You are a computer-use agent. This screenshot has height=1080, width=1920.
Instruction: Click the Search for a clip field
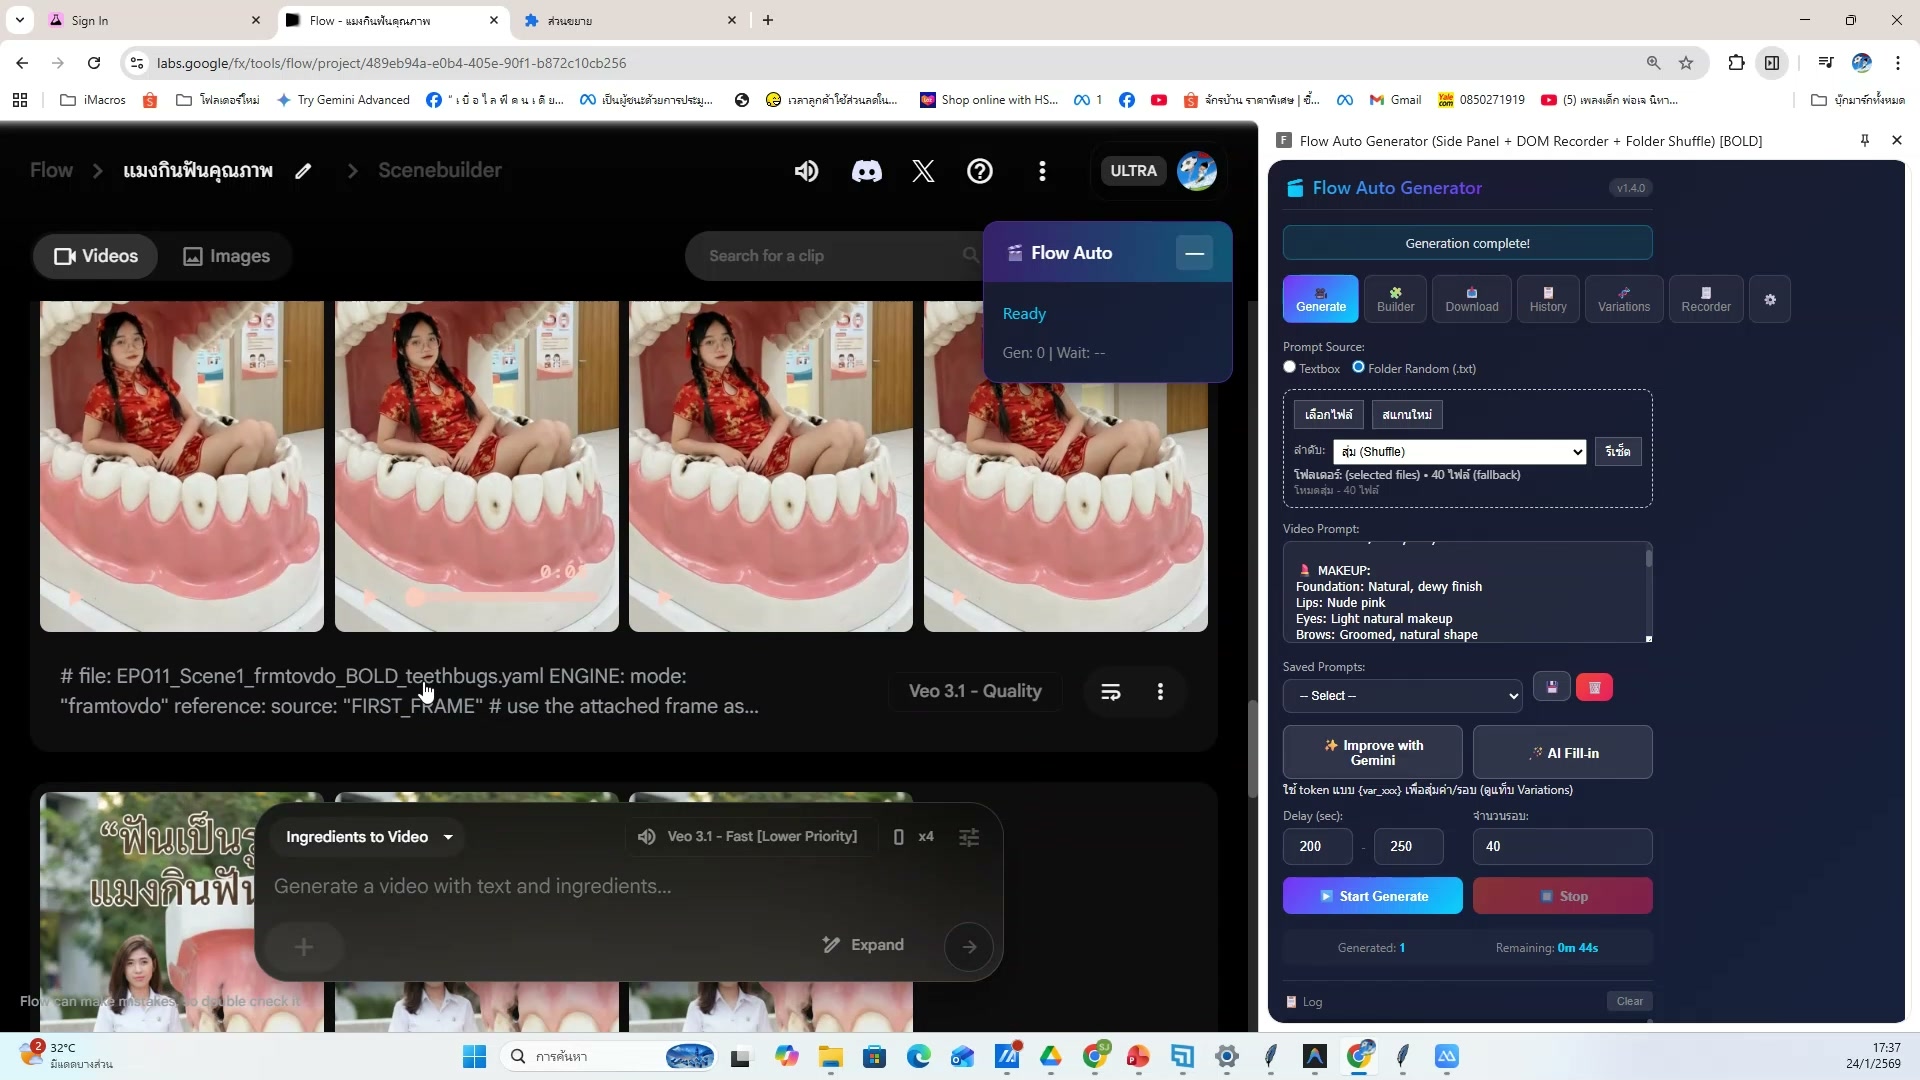tap(830, 256)
